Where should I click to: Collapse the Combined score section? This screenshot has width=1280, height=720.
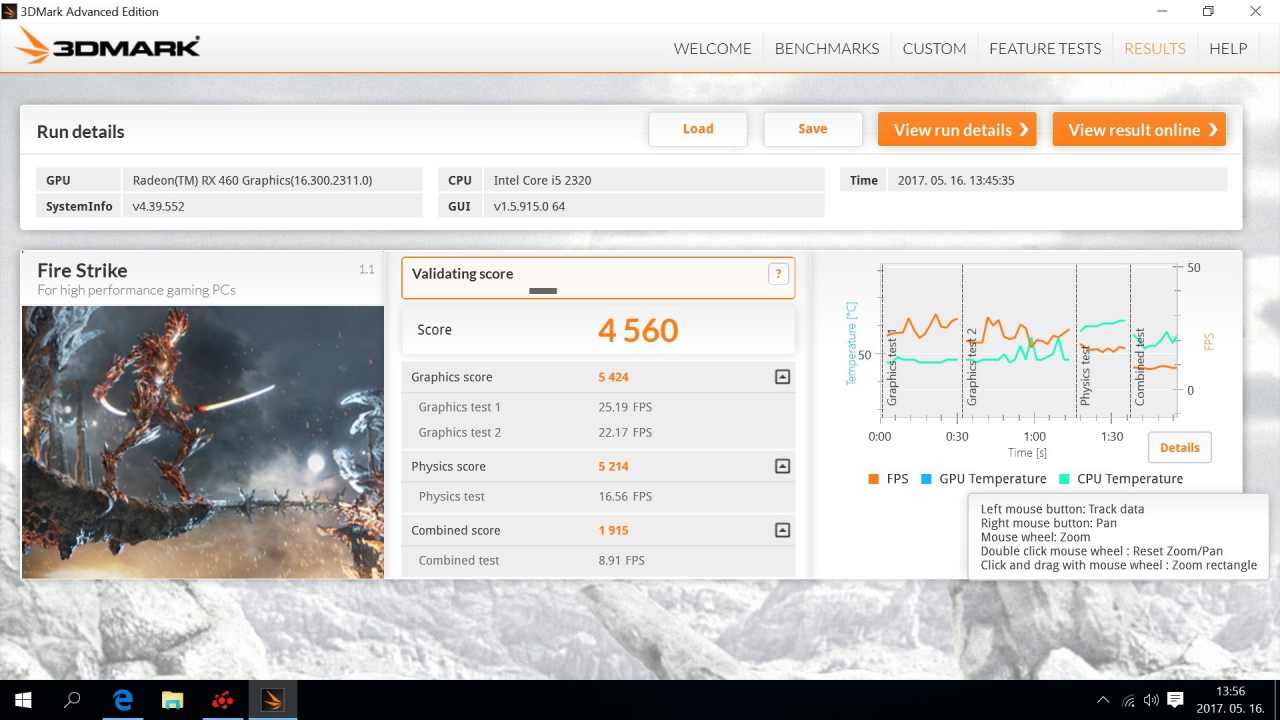pos(782,530)
